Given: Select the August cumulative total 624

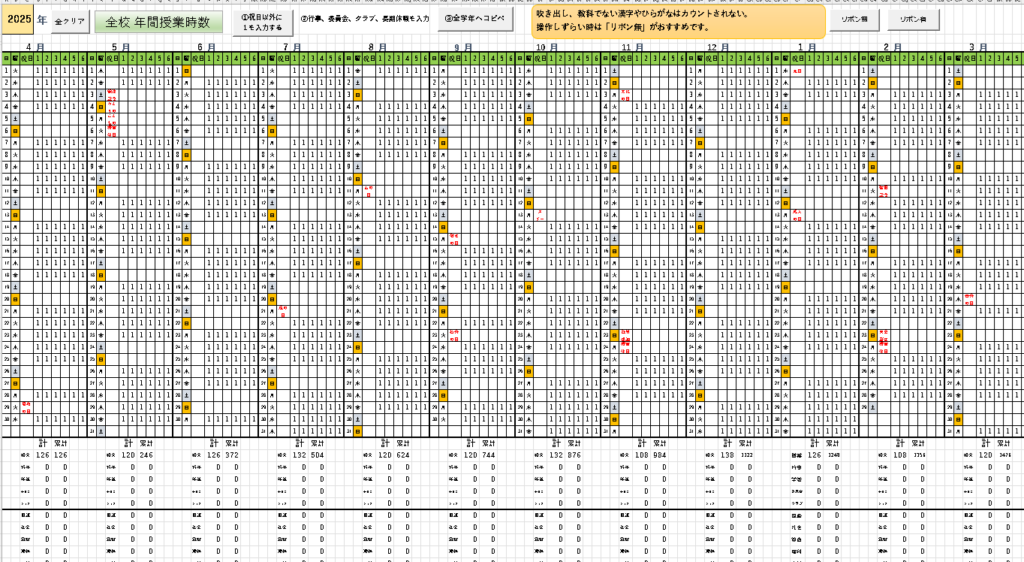Looking at the screenshot, I should [x=403, y=455].
